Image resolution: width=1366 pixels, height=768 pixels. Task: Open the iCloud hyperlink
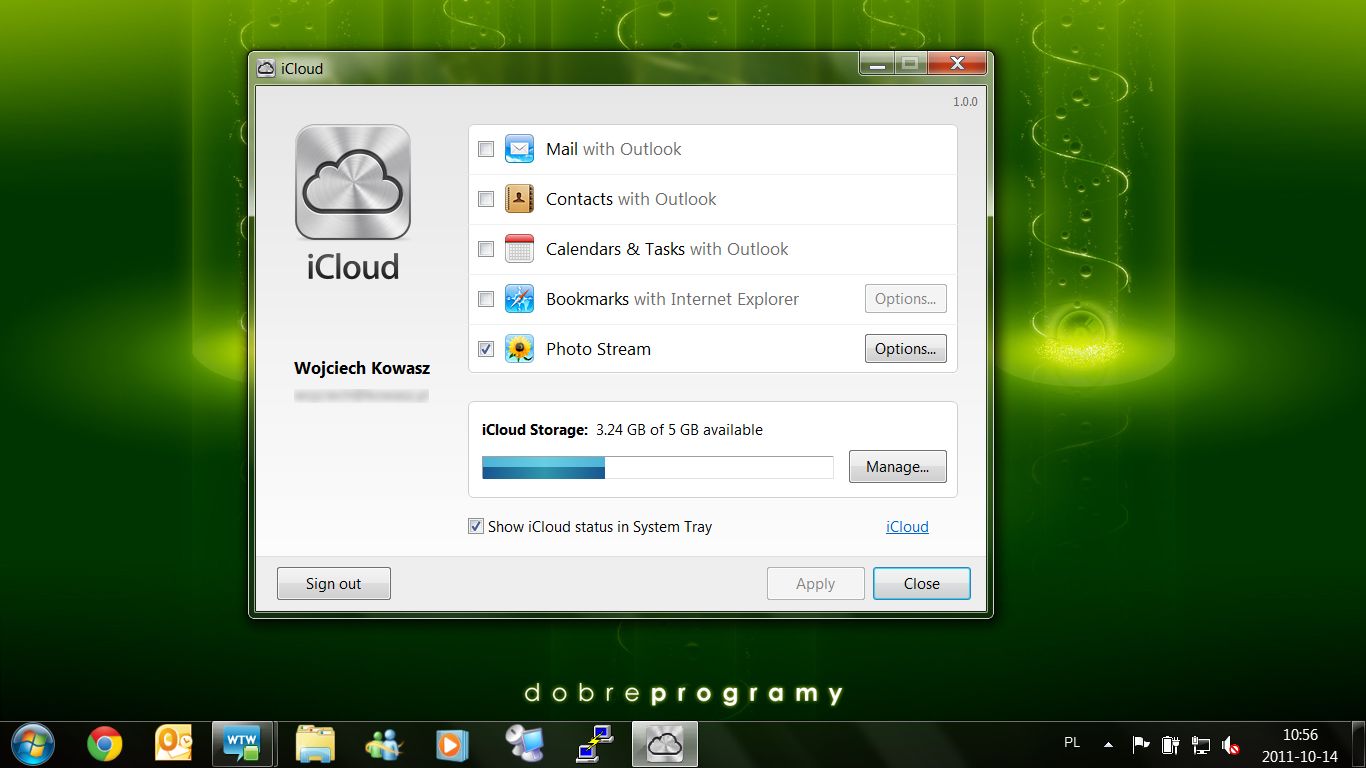click(x=907, y=527)
